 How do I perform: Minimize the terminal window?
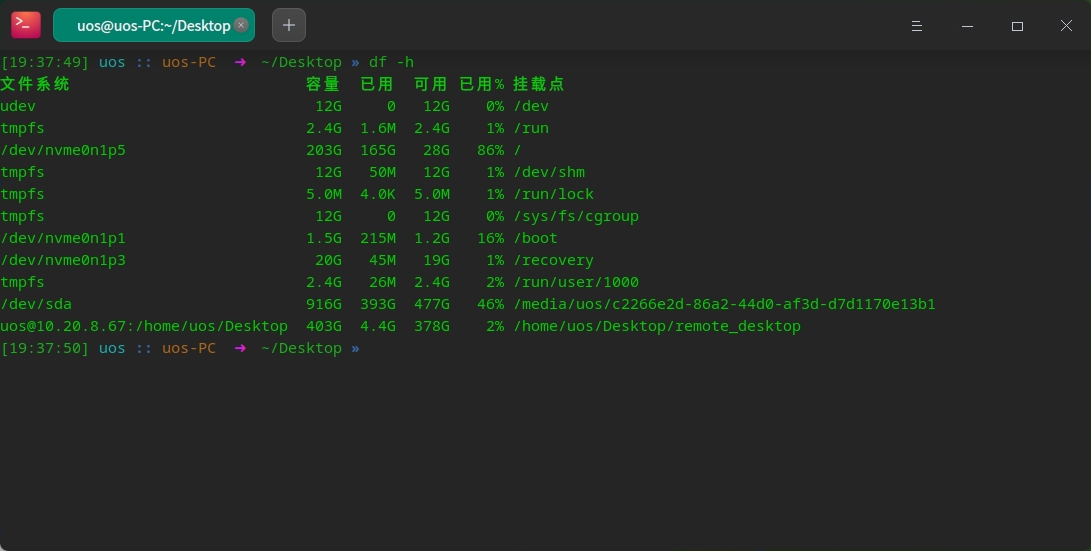click(967, 26)
